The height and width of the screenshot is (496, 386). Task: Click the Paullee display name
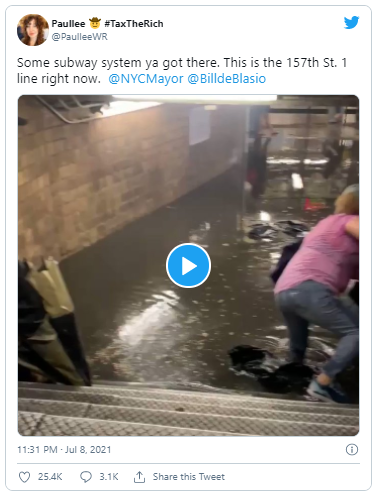(68, 24)
